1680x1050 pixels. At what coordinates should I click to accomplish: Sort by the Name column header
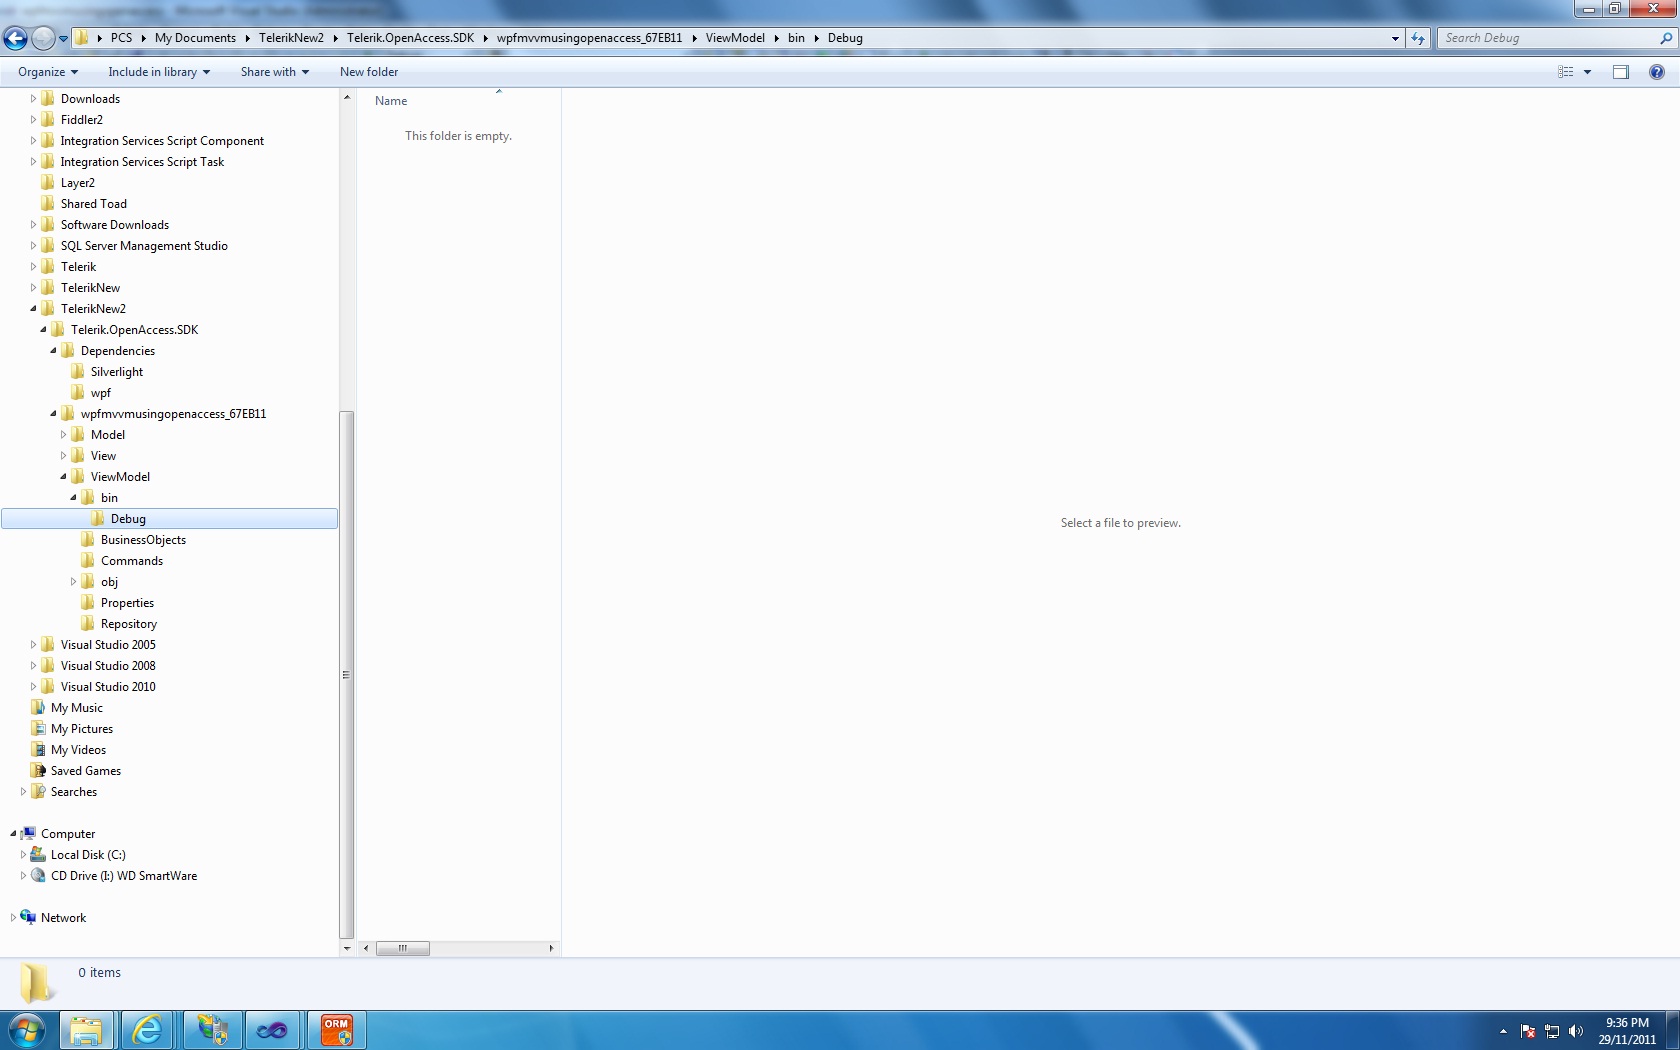pyautogui.click(x=391, y=101)
